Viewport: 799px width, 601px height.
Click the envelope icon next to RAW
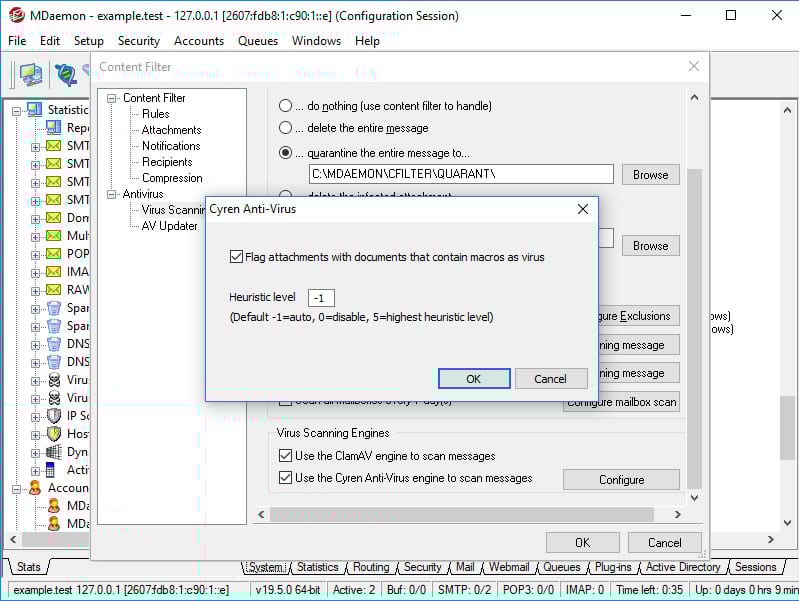(54, 290)
